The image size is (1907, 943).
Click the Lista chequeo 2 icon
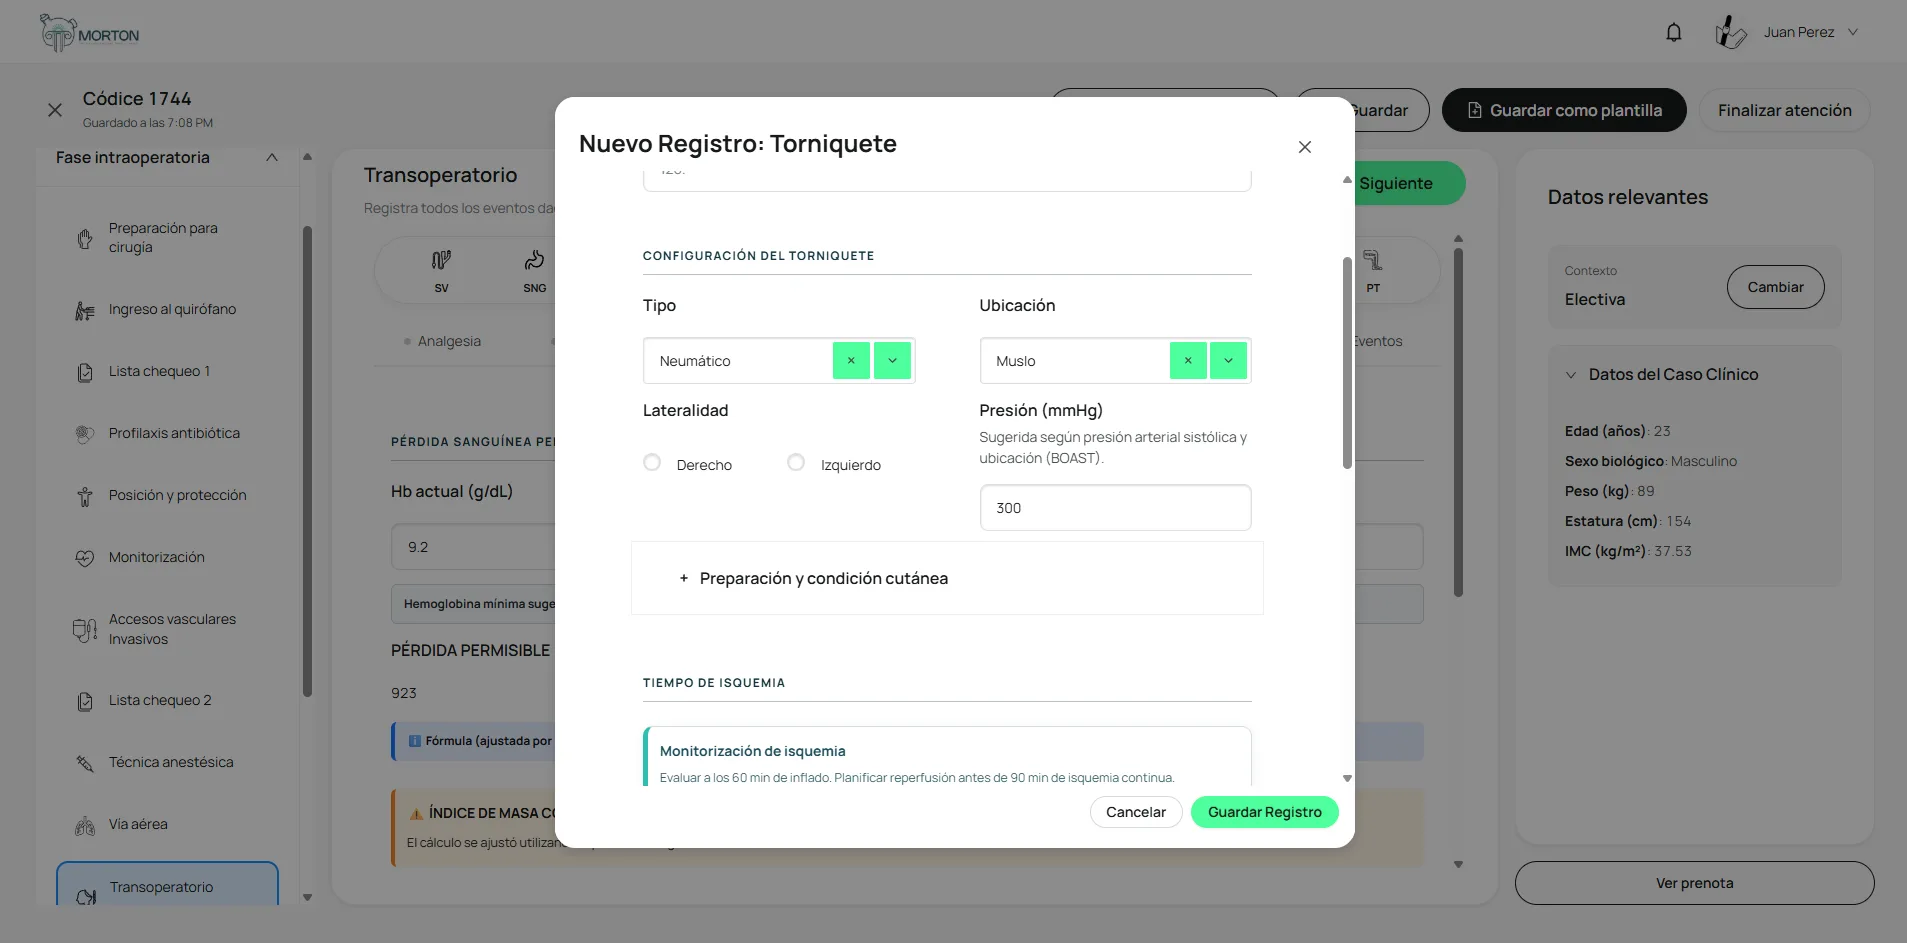(85, 702)
